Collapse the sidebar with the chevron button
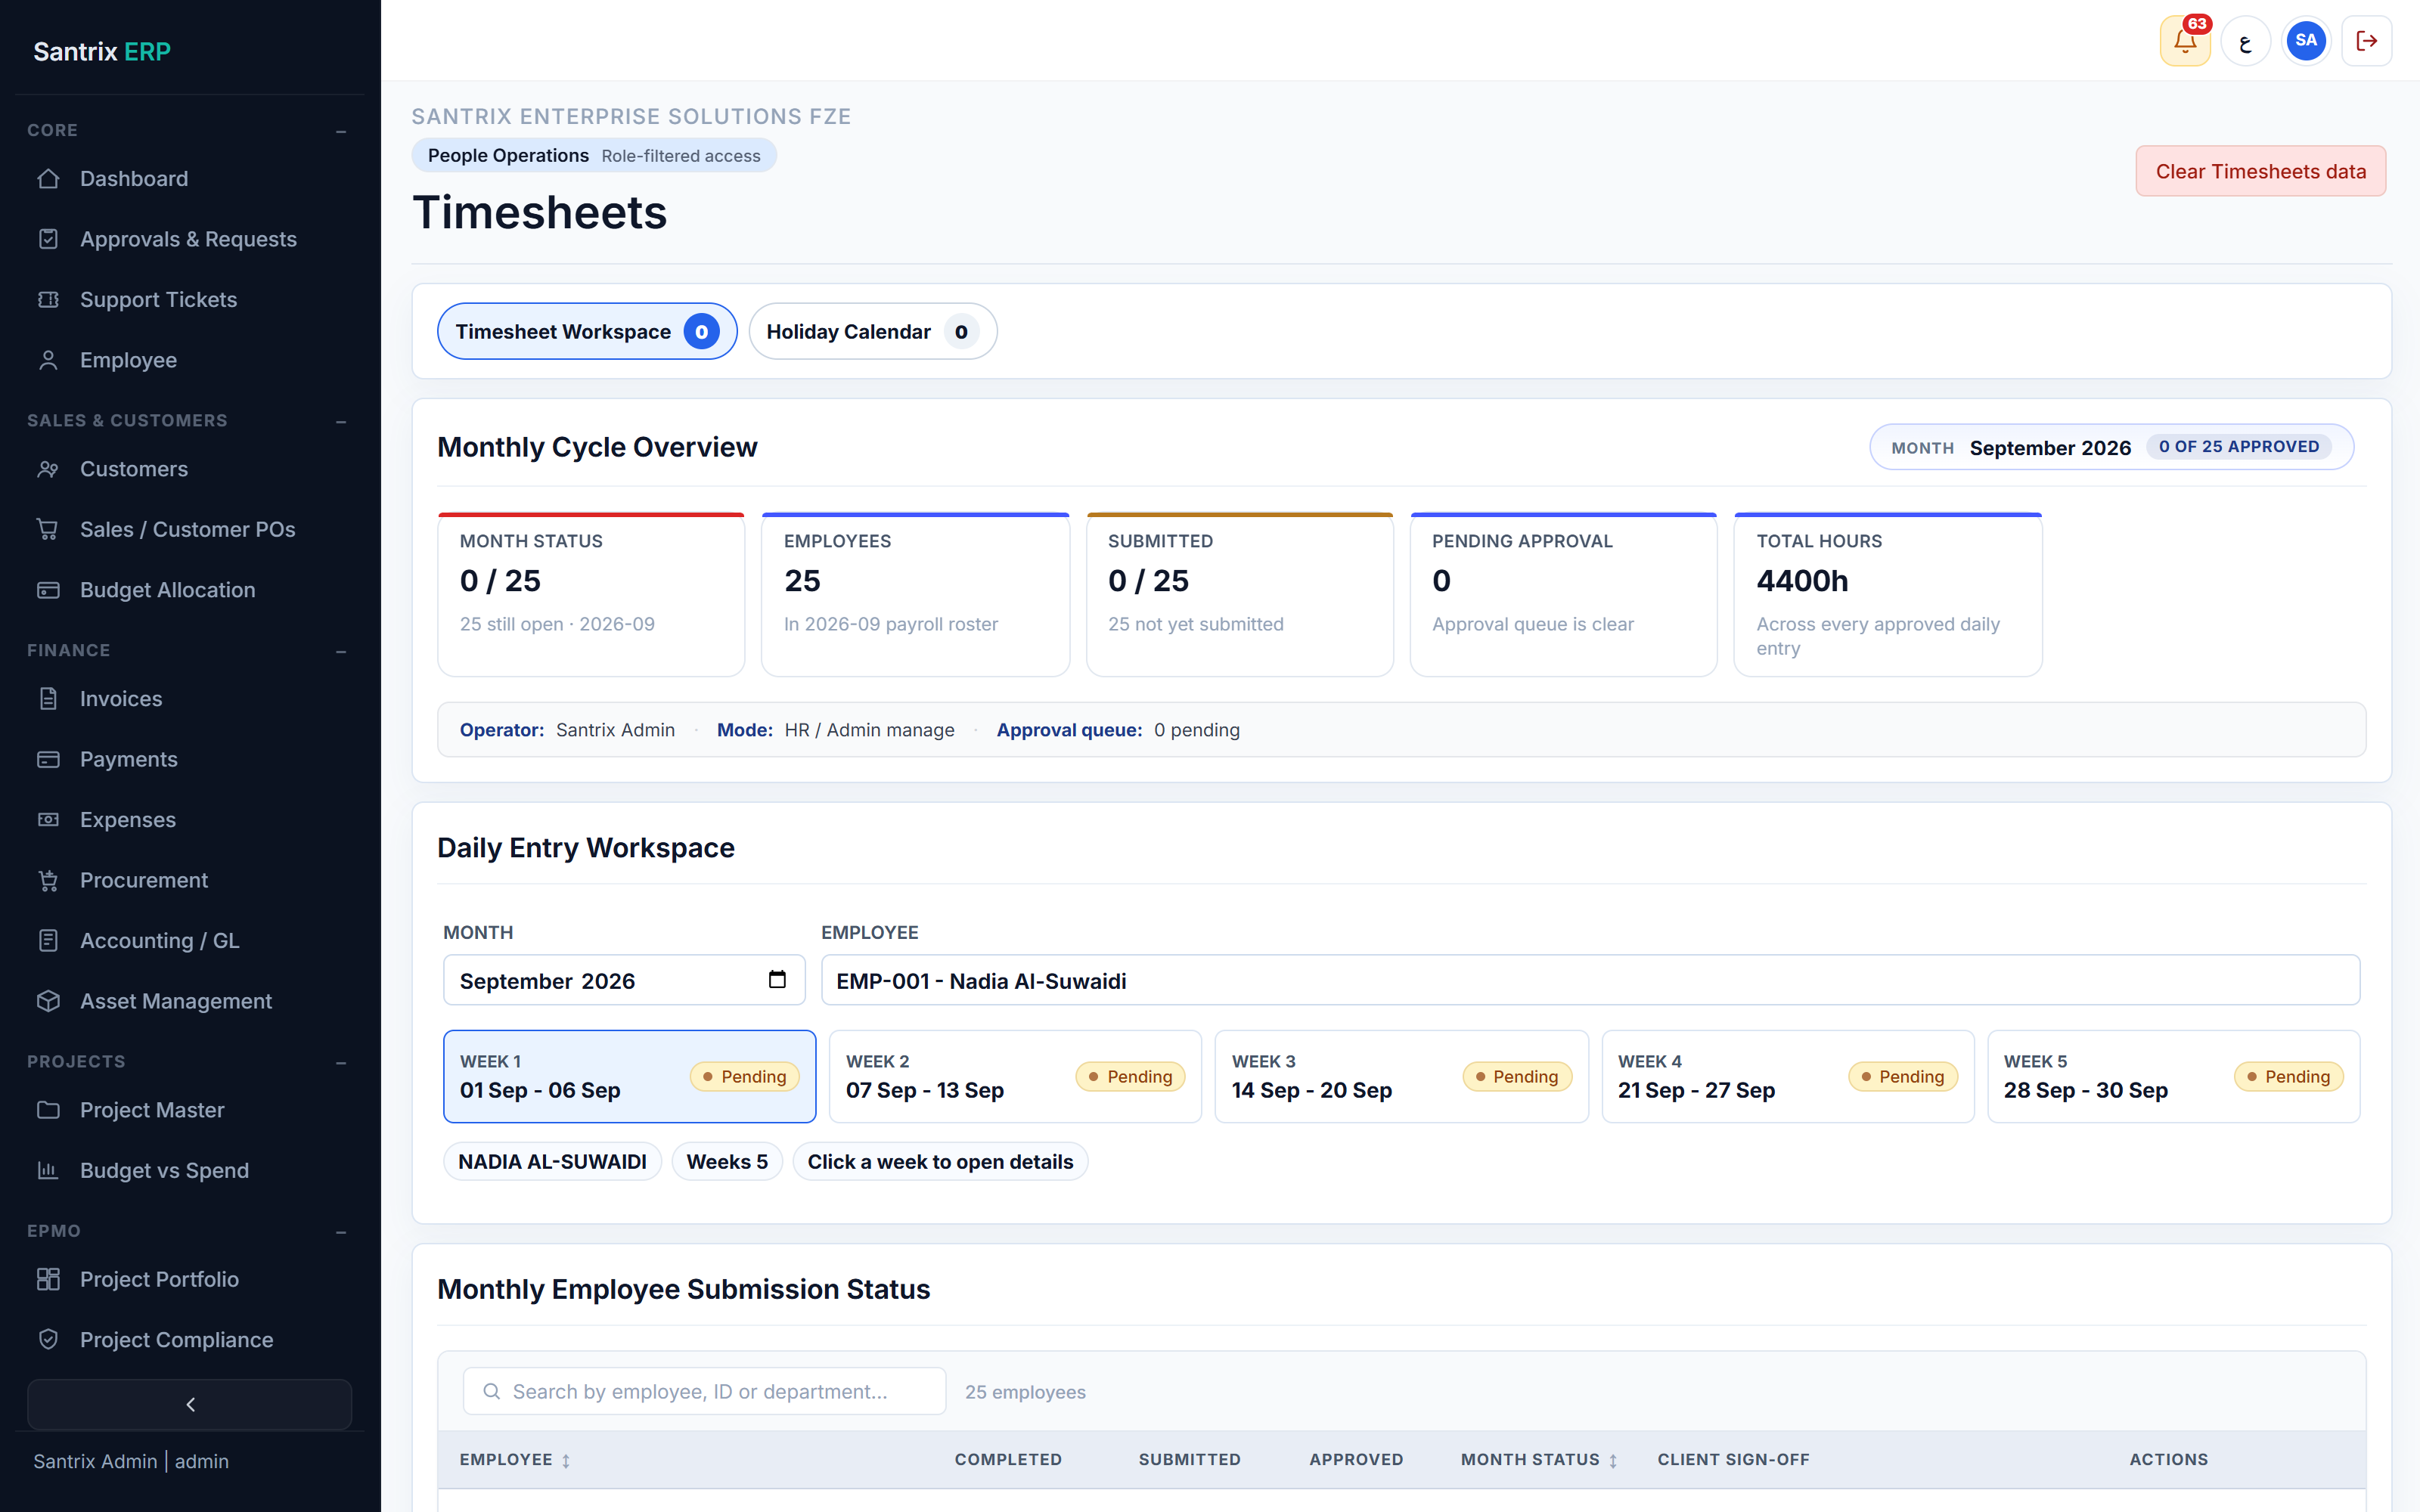 click(190, 1405)
